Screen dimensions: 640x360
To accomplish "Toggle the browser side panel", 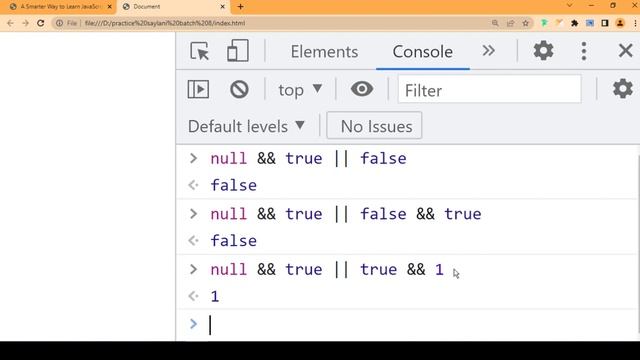I will pos(605,23).
